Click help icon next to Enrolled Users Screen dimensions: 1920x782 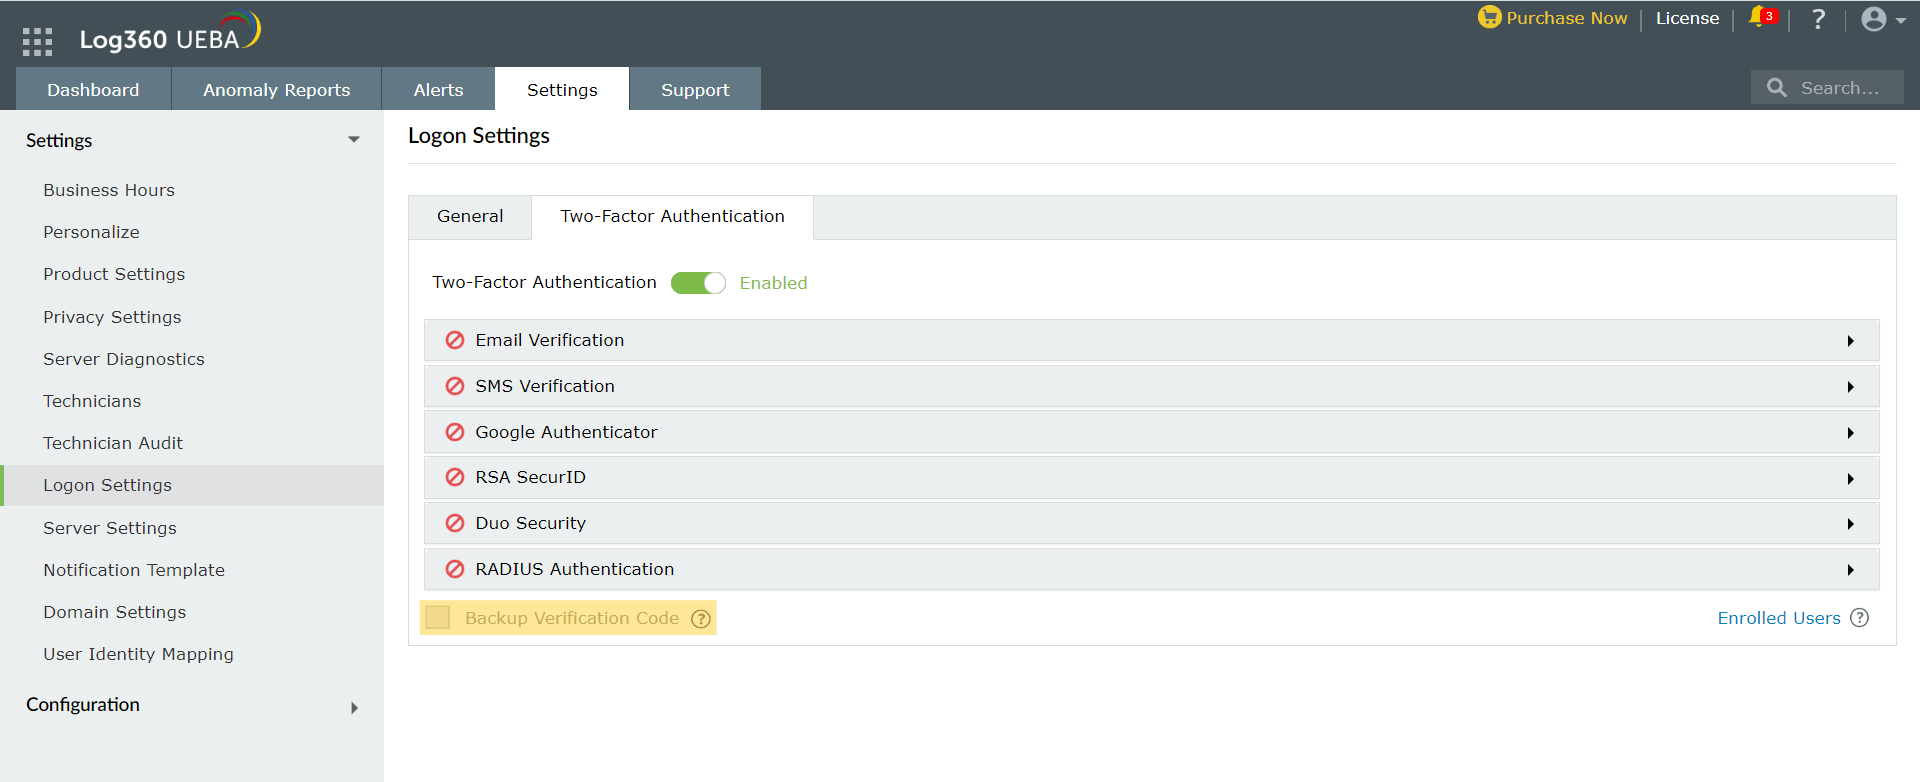pos(1859,618)
